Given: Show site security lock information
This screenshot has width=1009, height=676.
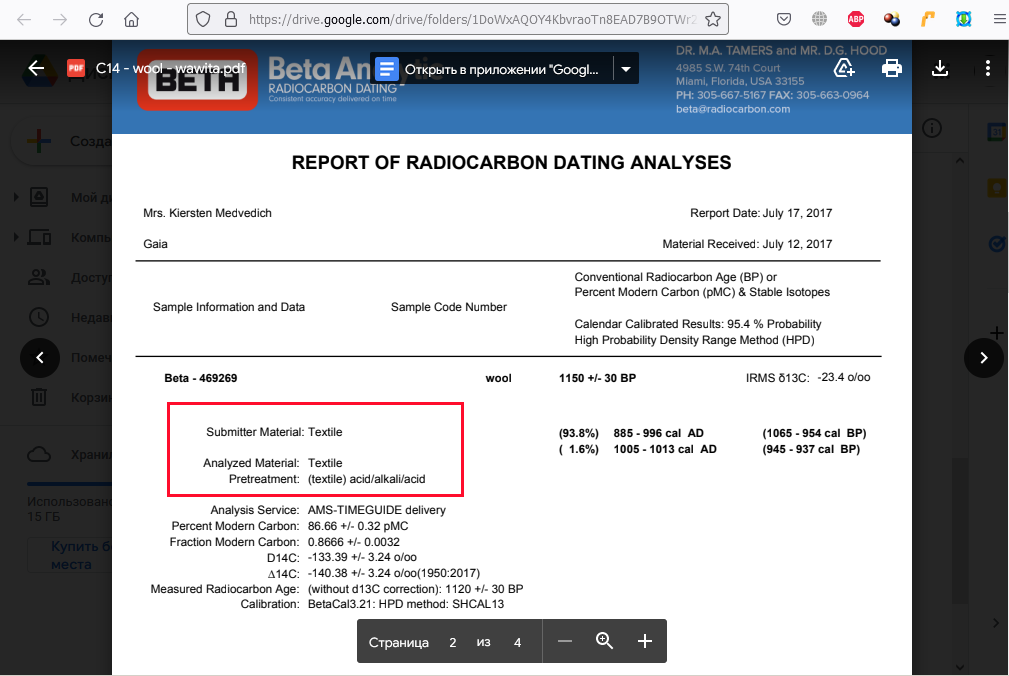Looking at the screenshot, I should pos(231,19).
